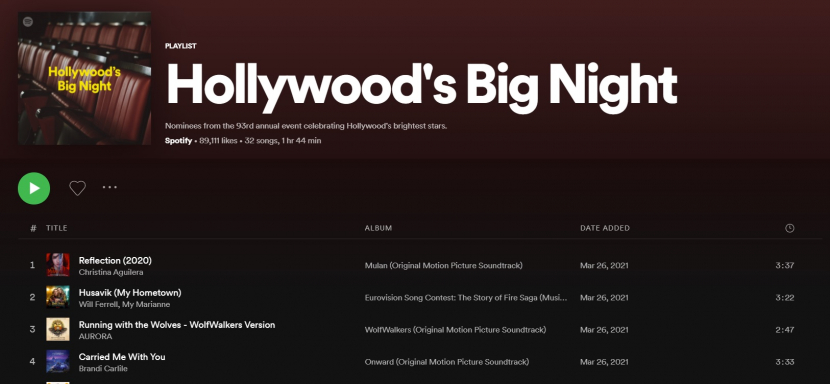Click the # column header
830x384 pixels.
(33, 228)
